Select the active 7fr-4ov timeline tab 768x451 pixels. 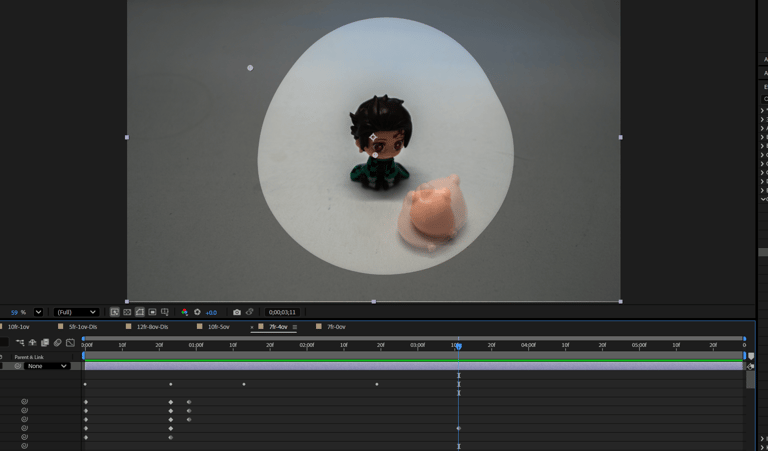(x=278, y=327)
